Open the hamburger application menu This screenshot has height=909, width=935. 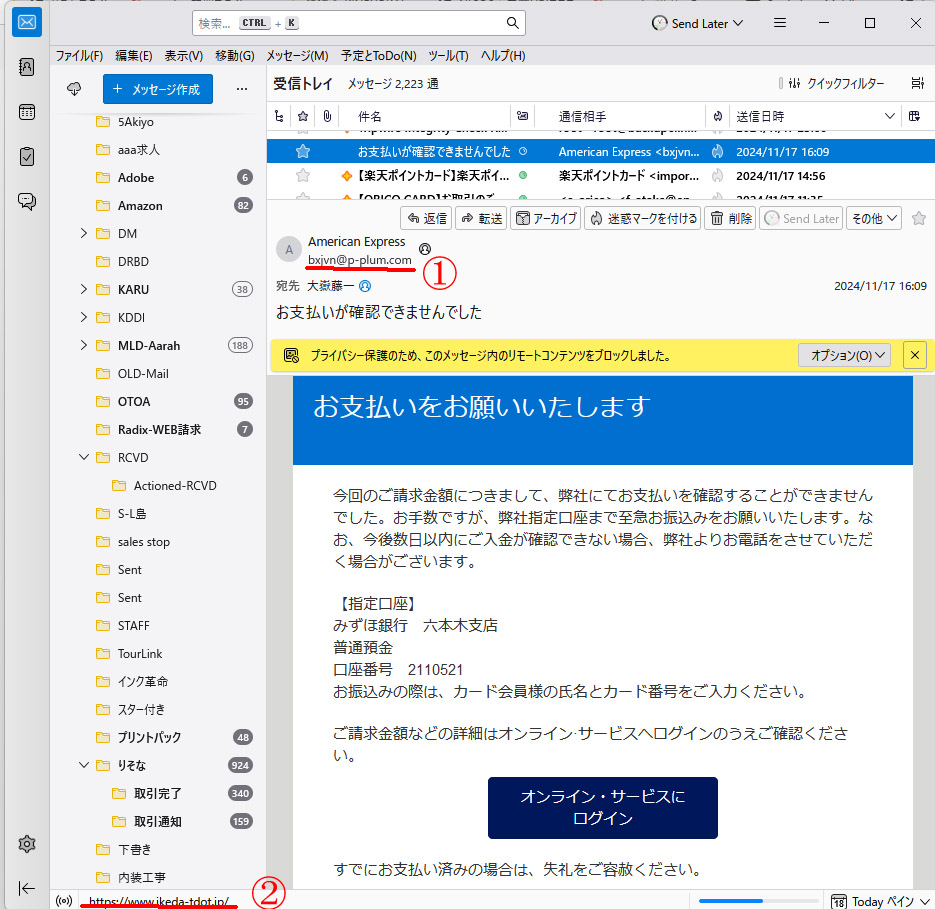coord(779,23)
